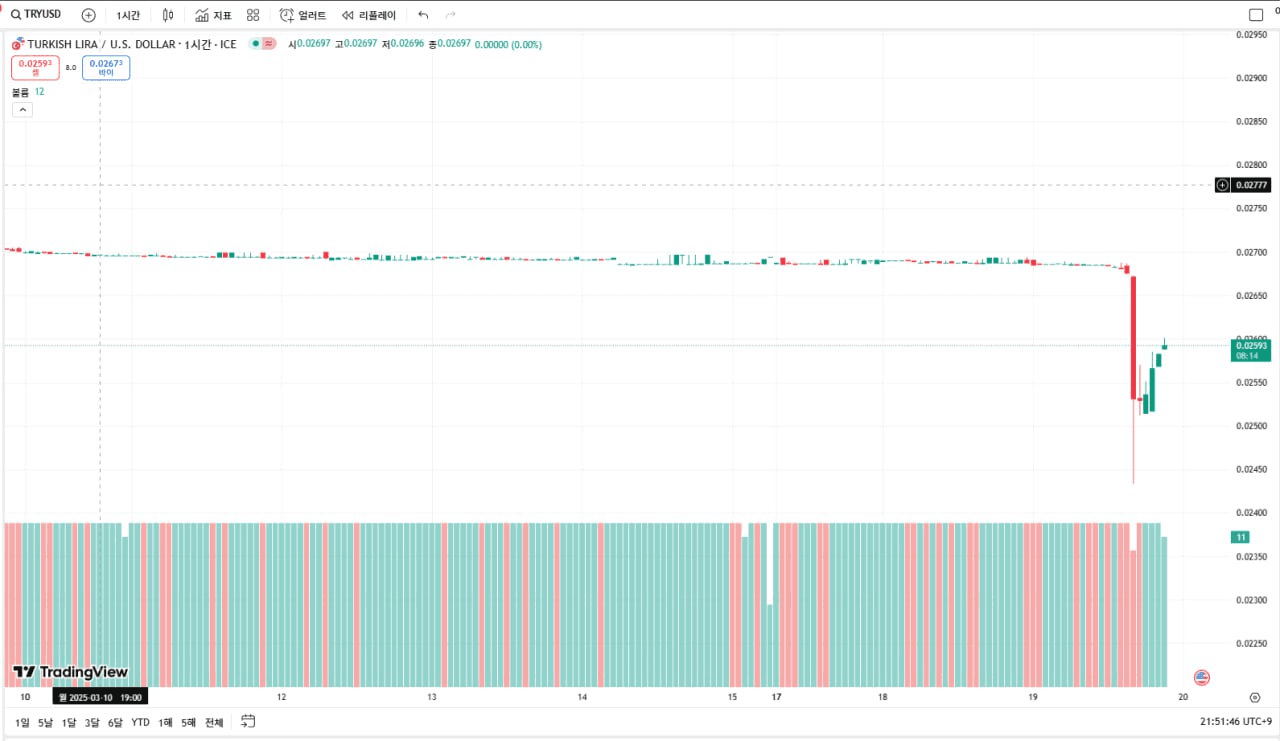Create an 얼러트 alert

[303, 15]
